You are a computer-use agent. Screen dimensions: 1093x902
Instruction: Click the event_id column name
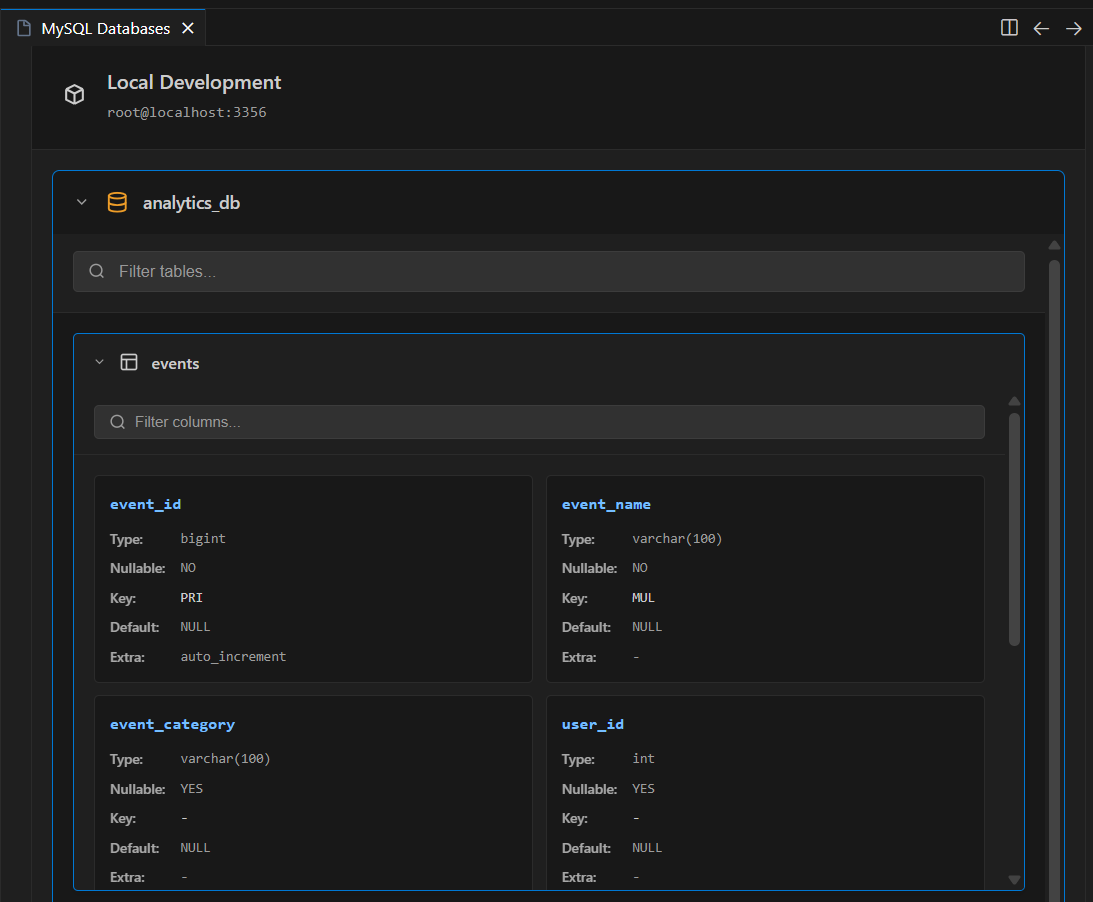click(x=145, y=504)
